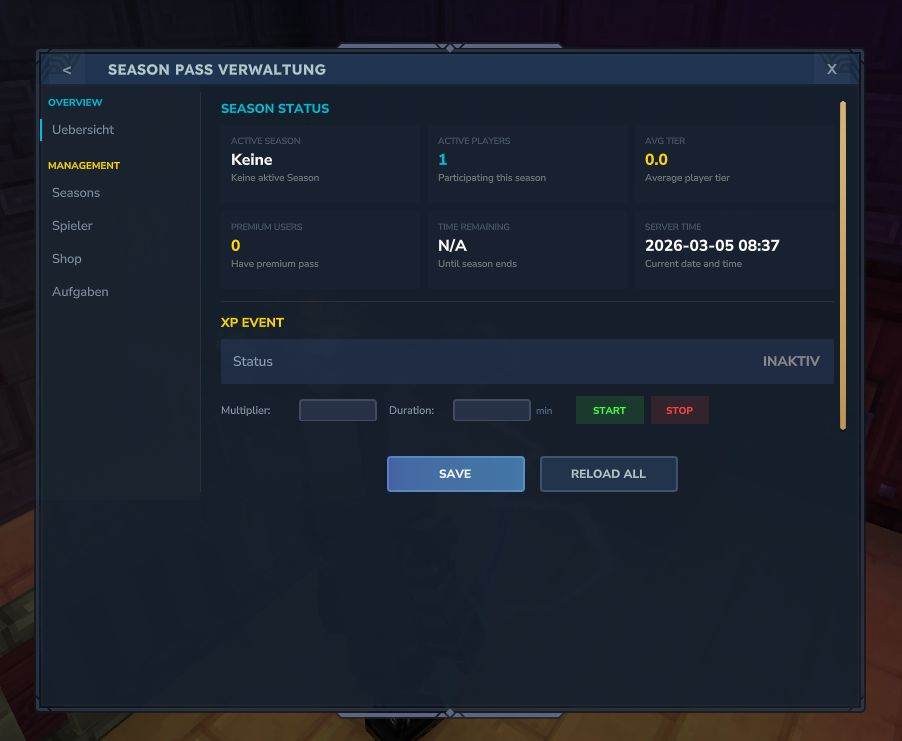902x741 pixels.
Task: Click the Multiplier input field
Action: pyautogui.click(x=338, y=410)
